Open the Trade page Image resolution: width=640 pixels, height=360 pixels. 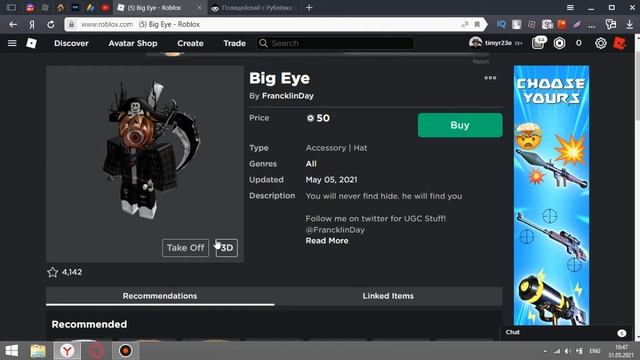click(x=234, y=43)
